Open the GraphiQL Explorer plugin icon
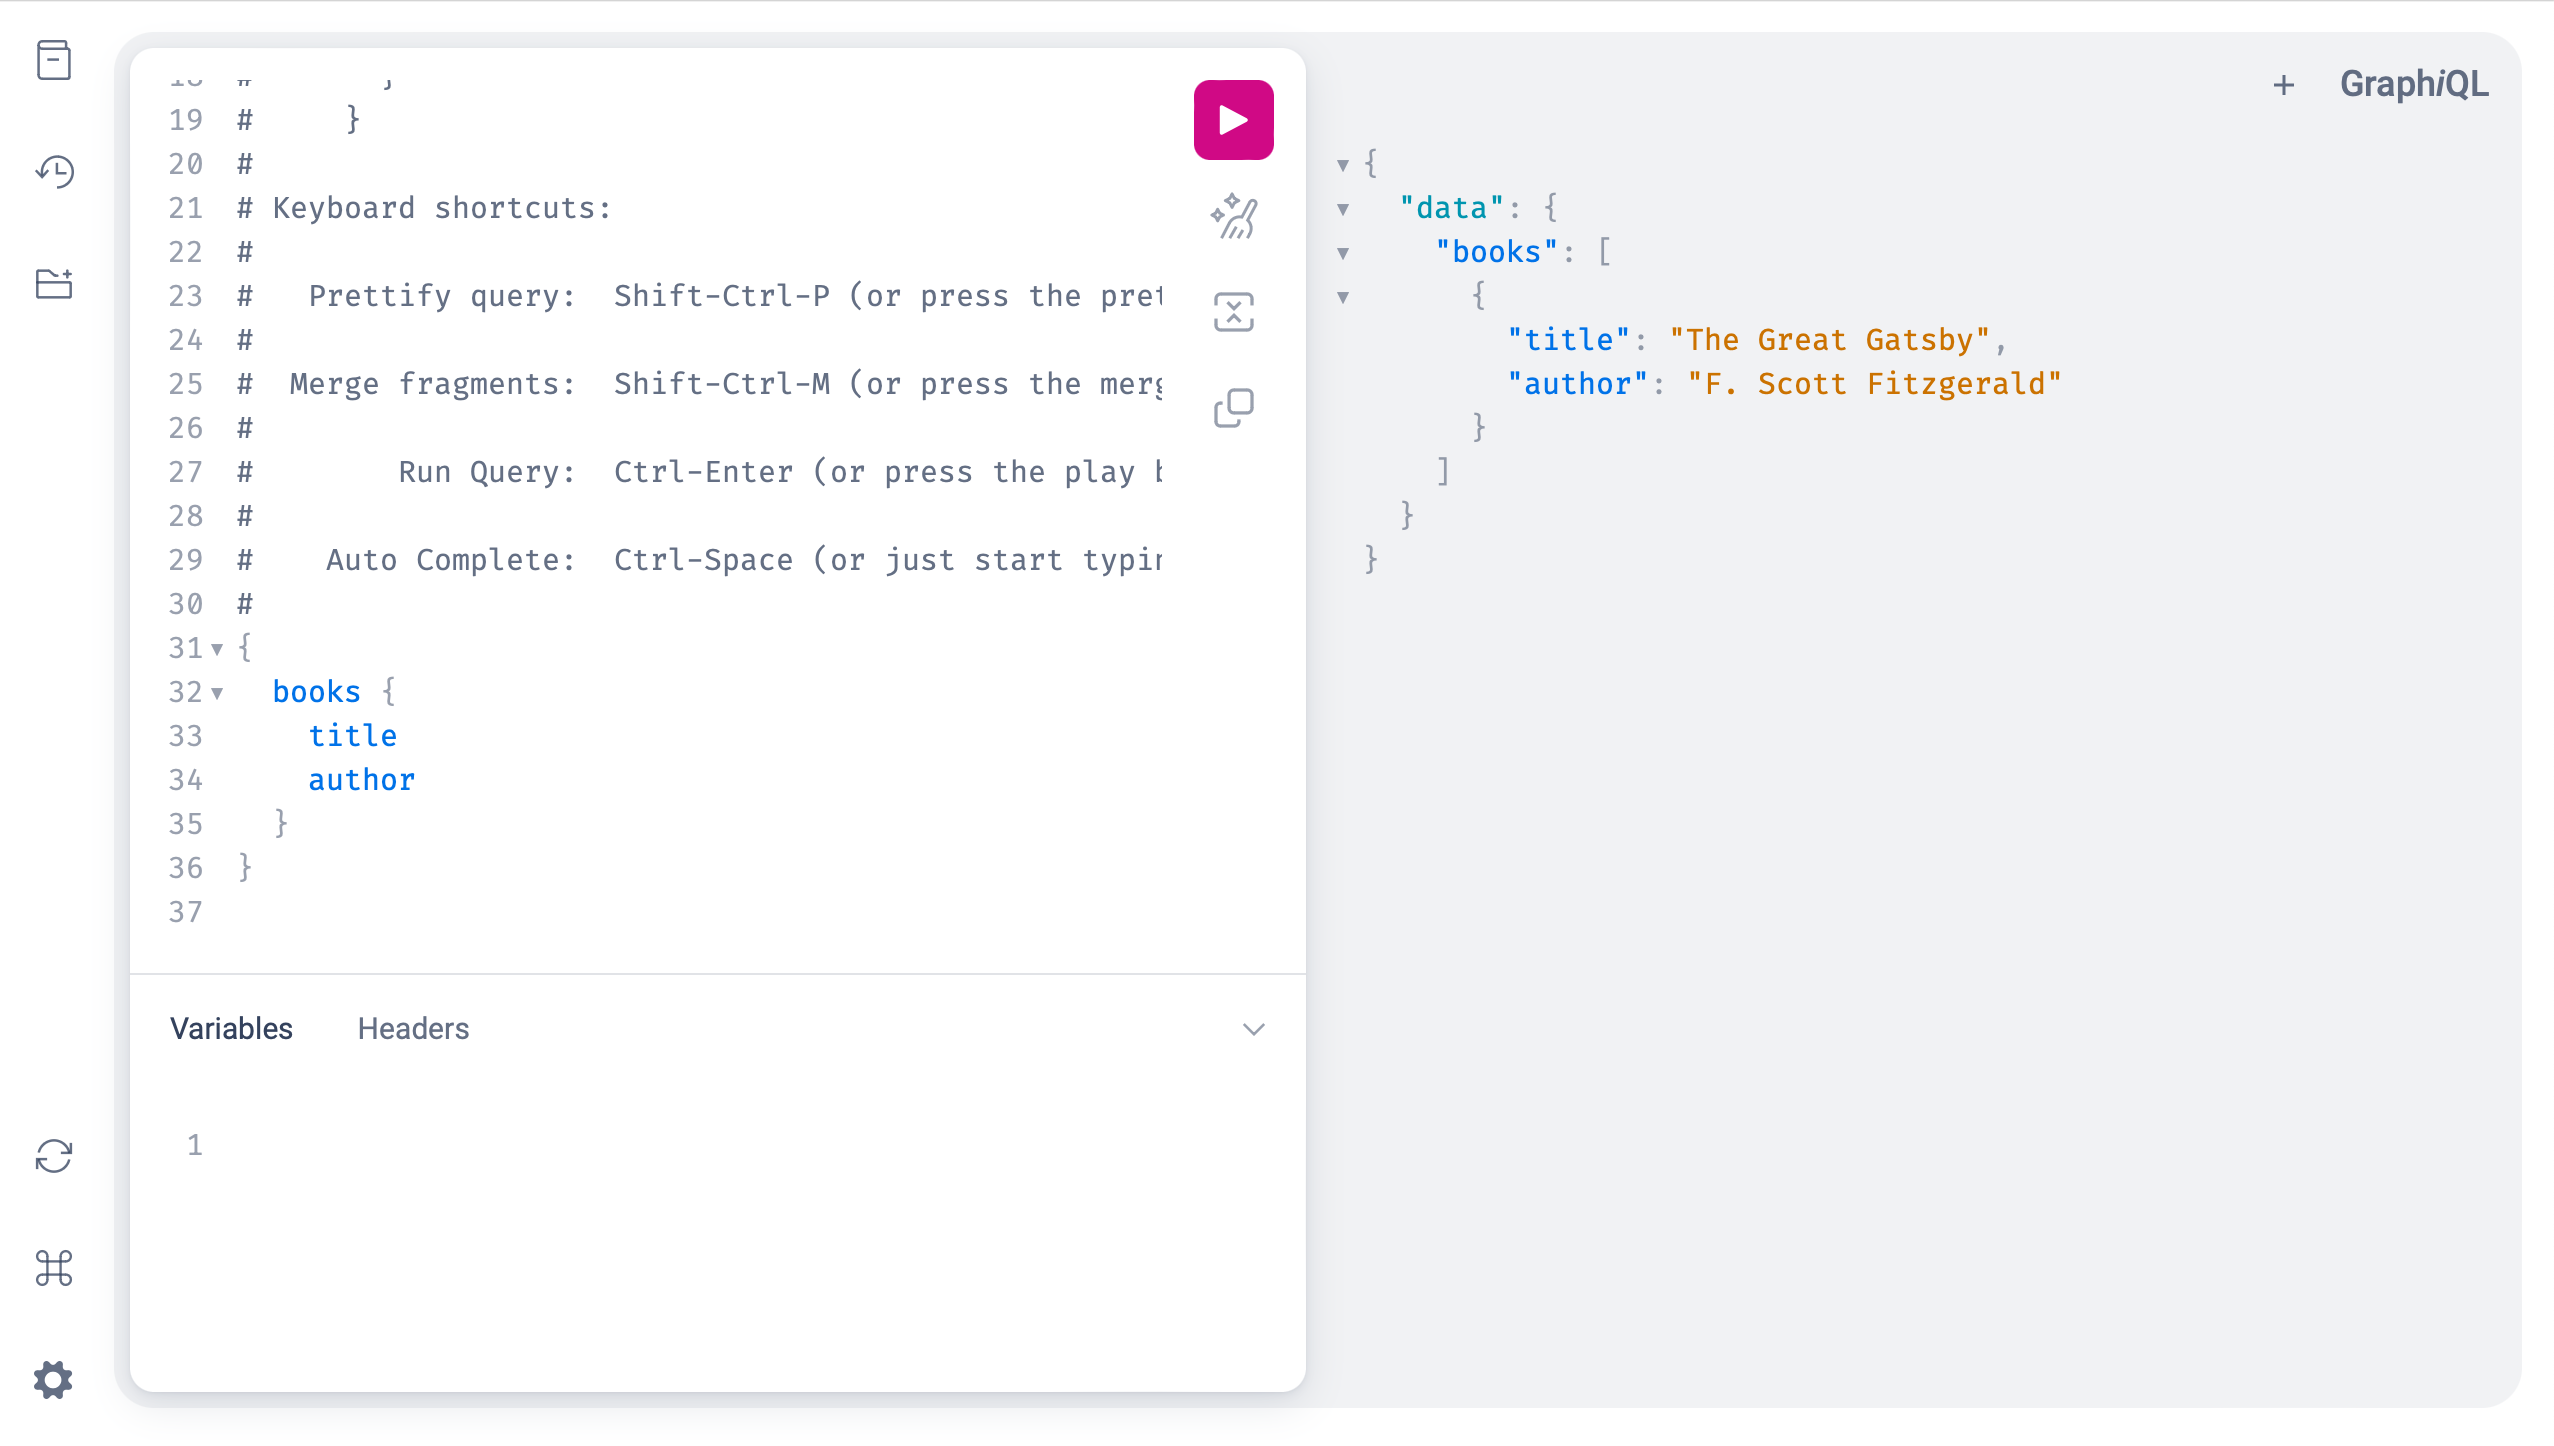Image resolution: width=2554 pixels, height=1446 pixels. coord(54,284)
